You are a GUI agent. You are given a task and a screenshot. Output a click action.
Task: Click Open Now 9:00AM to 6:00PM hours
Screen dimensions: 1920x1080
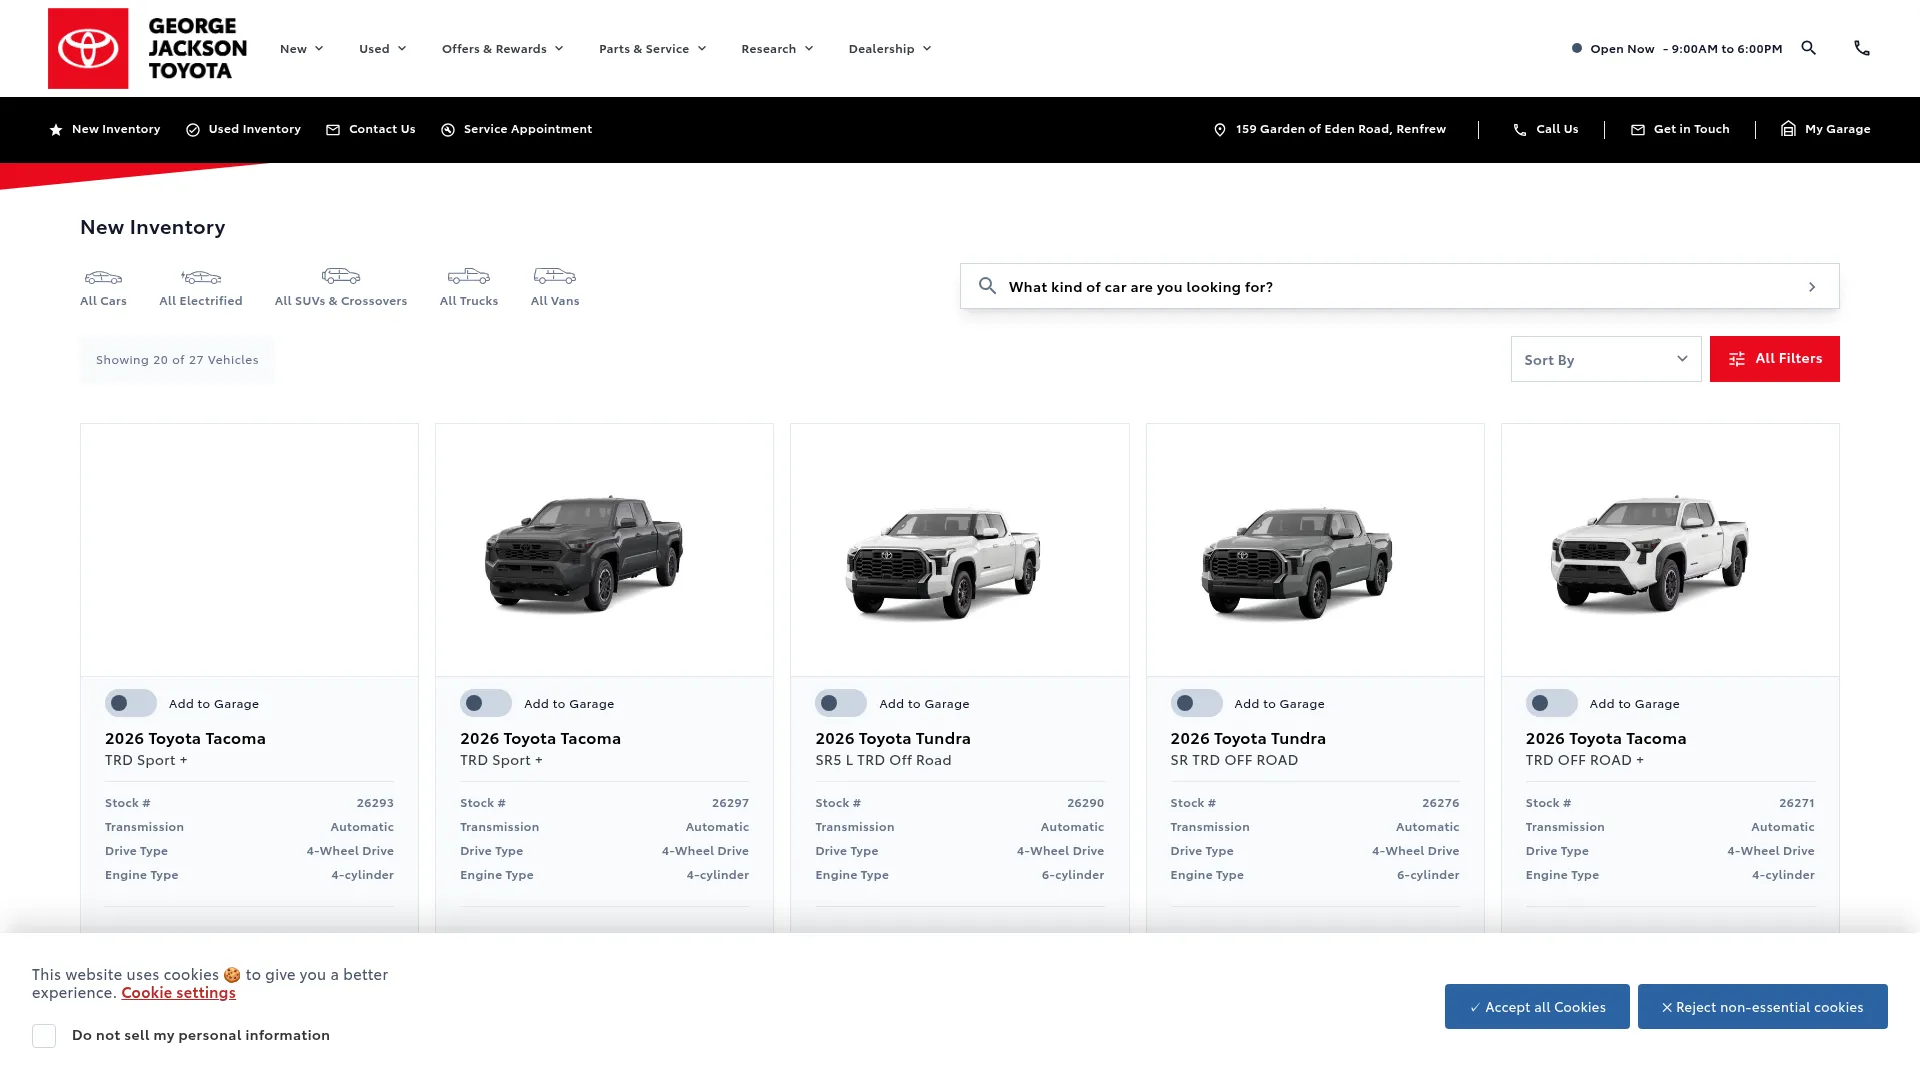[1677, 48]
